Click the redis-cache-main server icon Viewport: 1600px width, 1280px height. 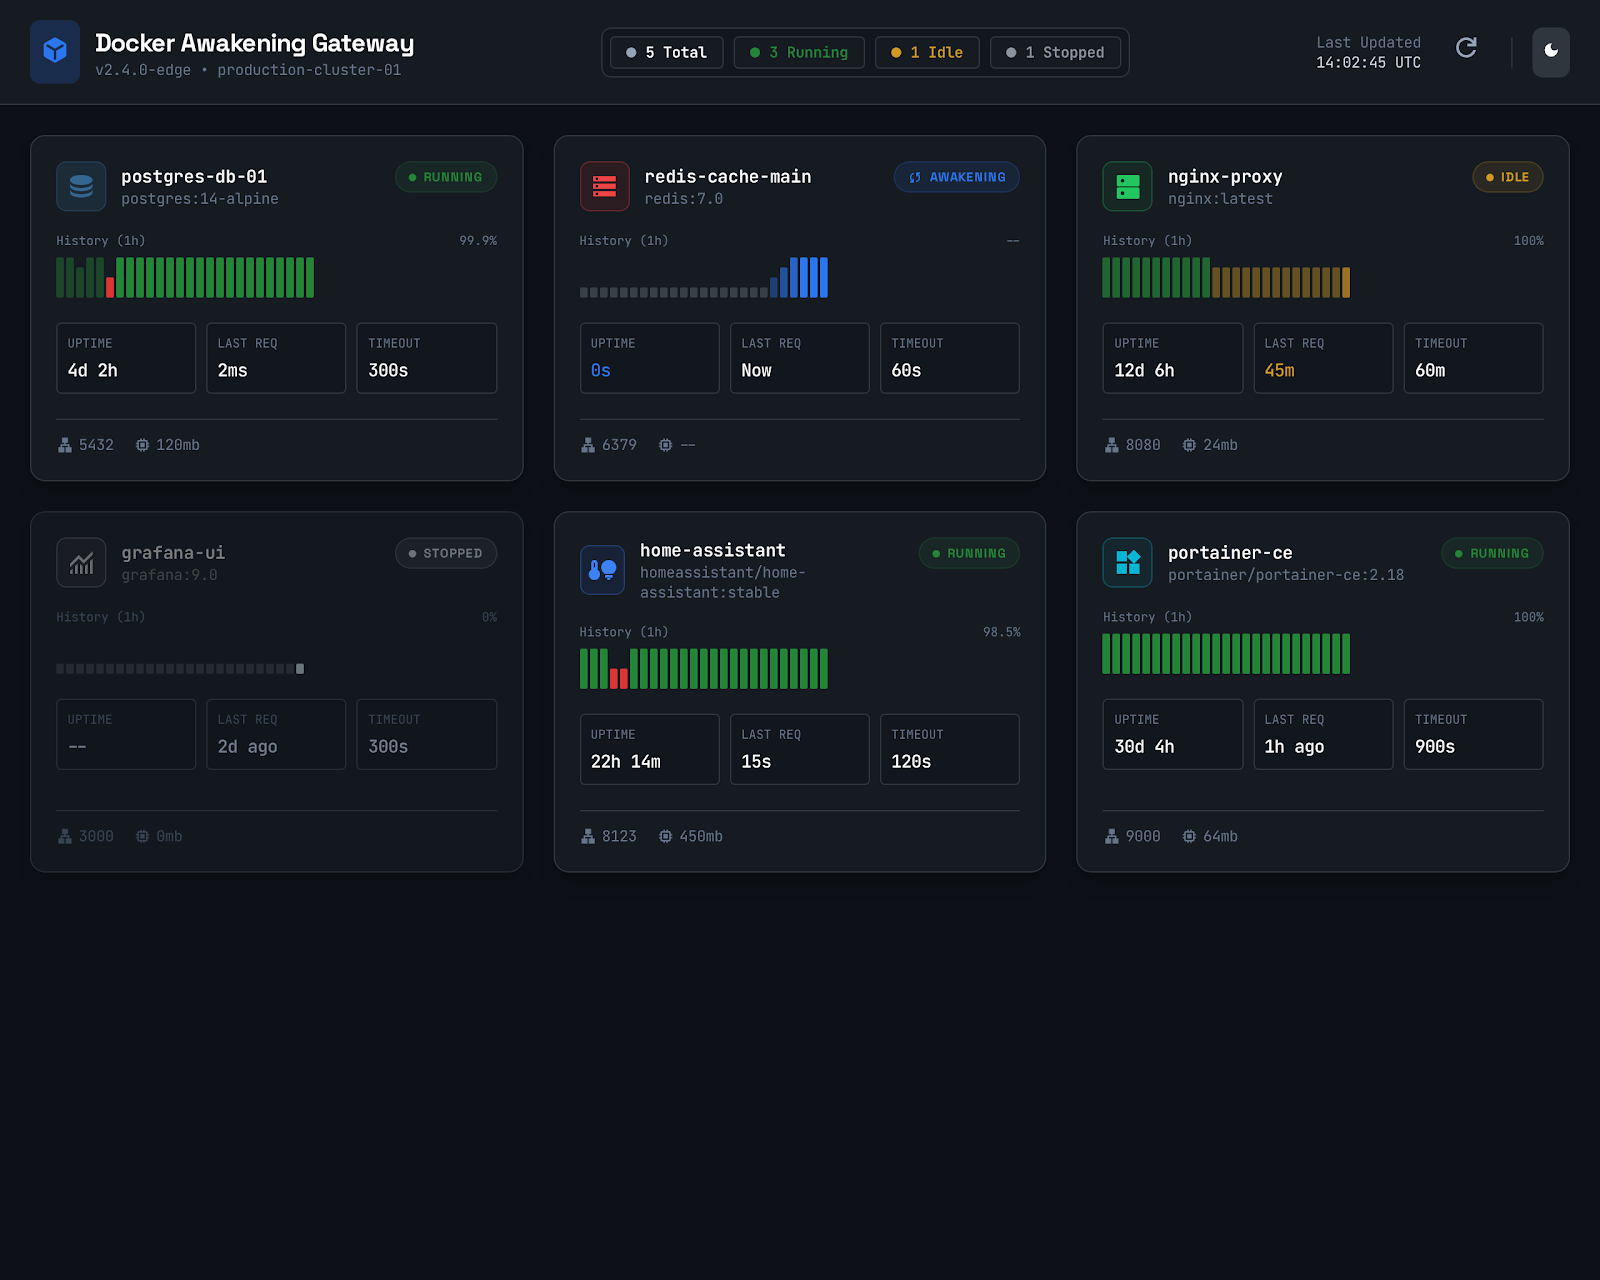(x=604, y=186)
